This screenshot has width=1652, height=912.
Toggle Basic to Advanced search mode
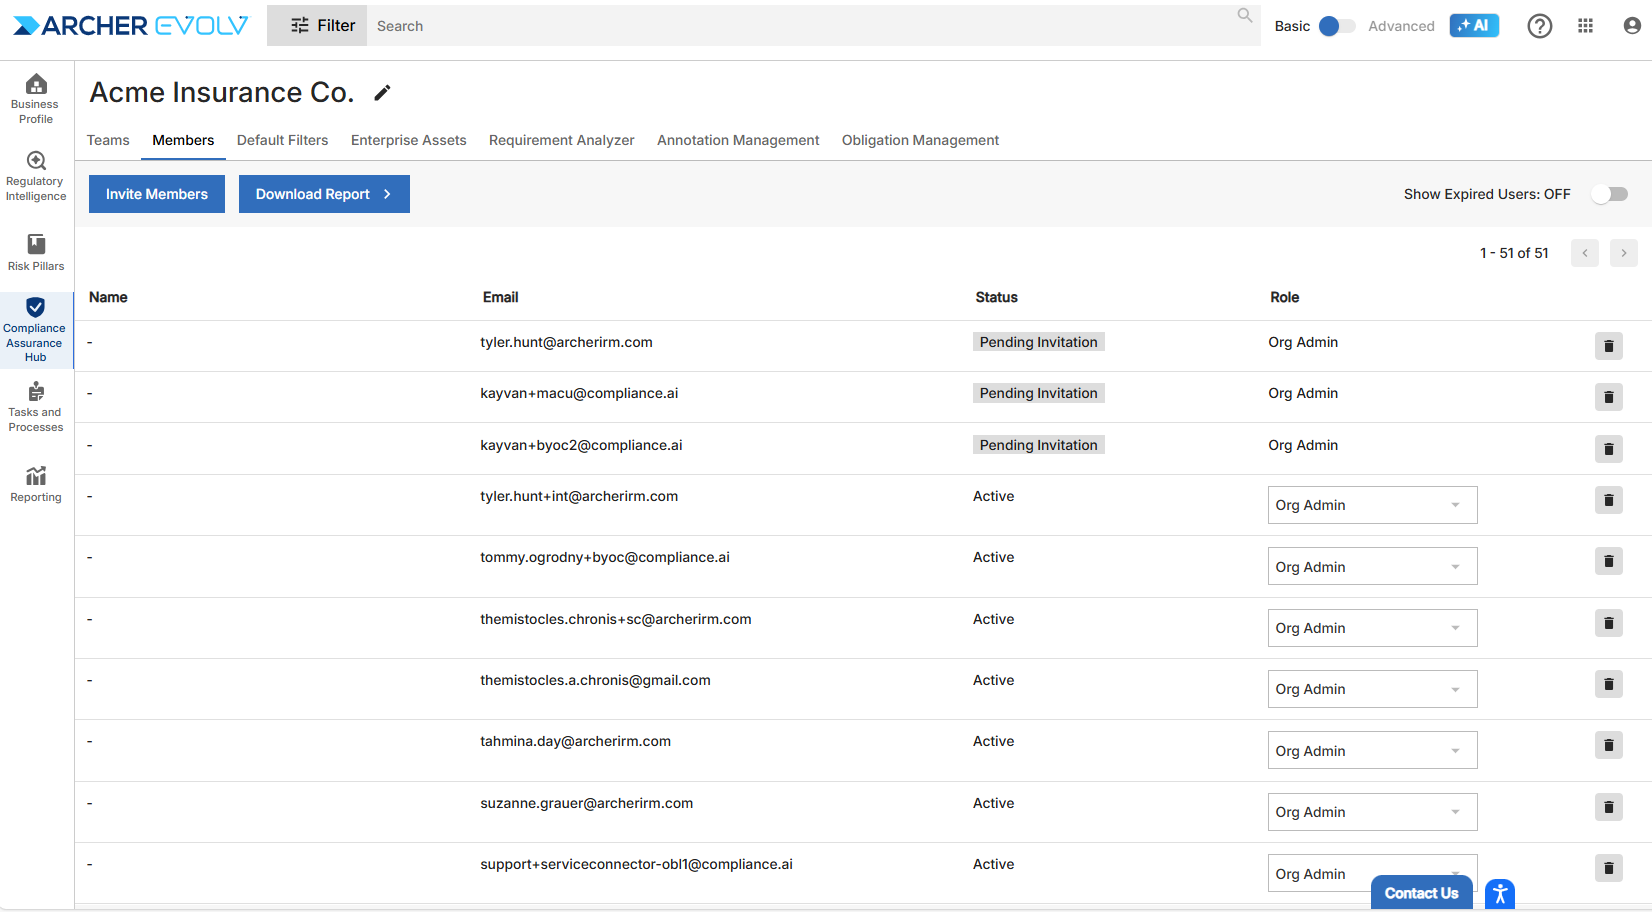1337,26
